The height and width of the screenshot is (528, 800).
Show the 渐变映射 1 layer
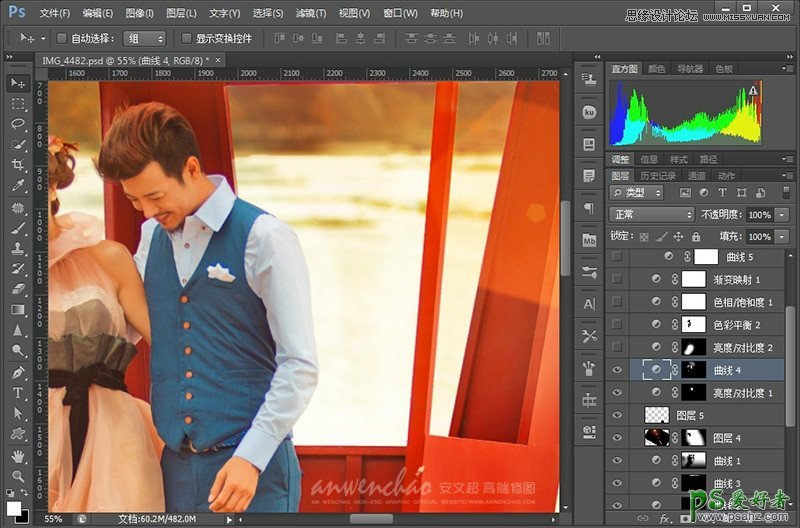click(617, 279)
